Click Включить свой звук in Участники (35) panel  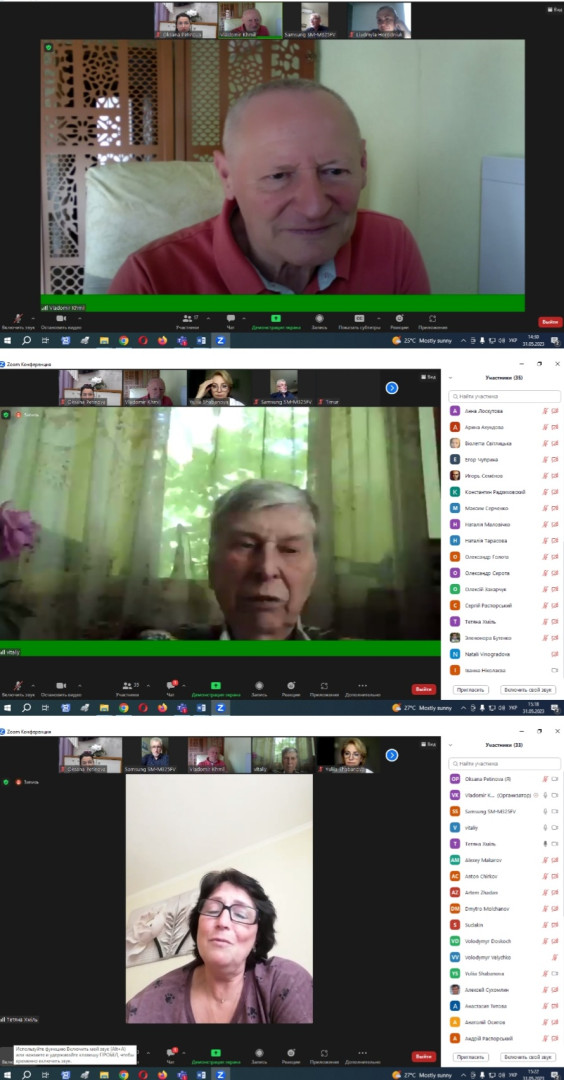point(528,689)
